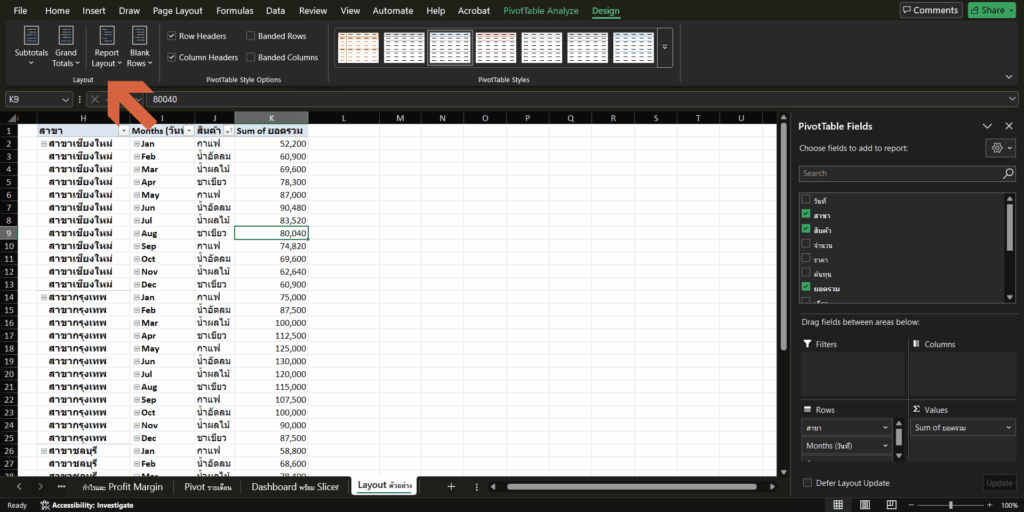1024x512 pixels.
Task: Check the ต้นทุน field checkbox
Action: pyautogui.click(x=806, y=273)
